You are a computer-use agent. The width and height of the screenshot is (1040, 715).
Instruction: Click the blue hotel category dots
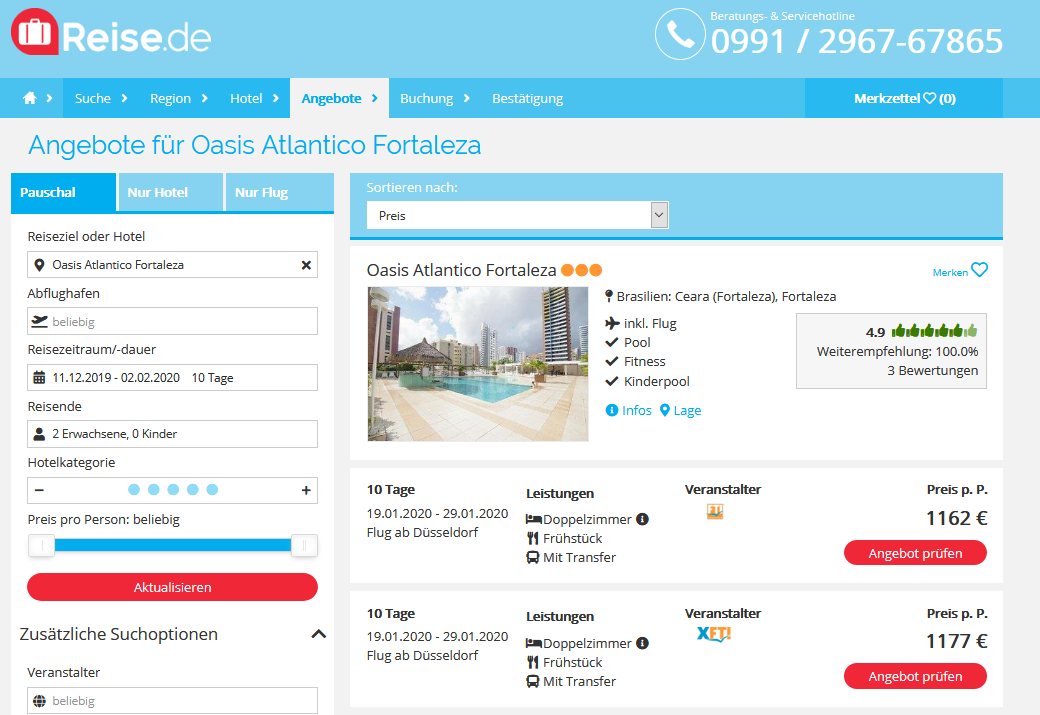172,489
